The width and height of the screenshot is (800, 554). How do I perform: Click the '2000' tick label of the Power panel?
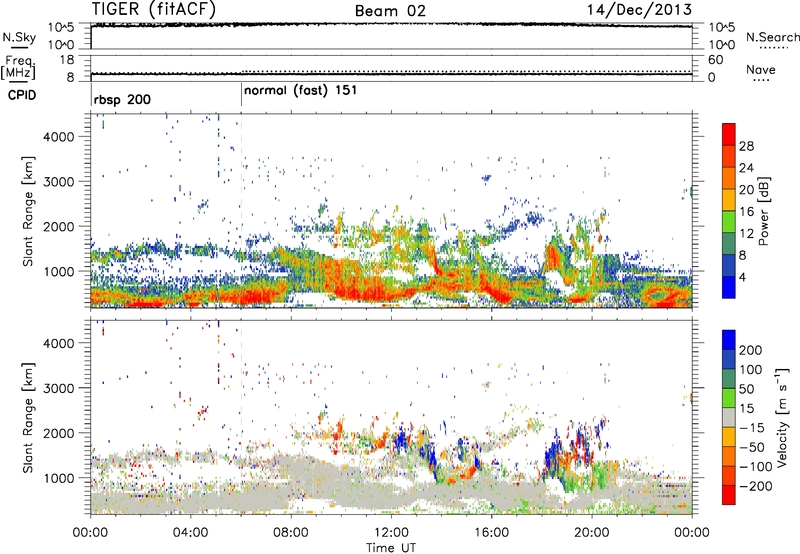[59, 226]
